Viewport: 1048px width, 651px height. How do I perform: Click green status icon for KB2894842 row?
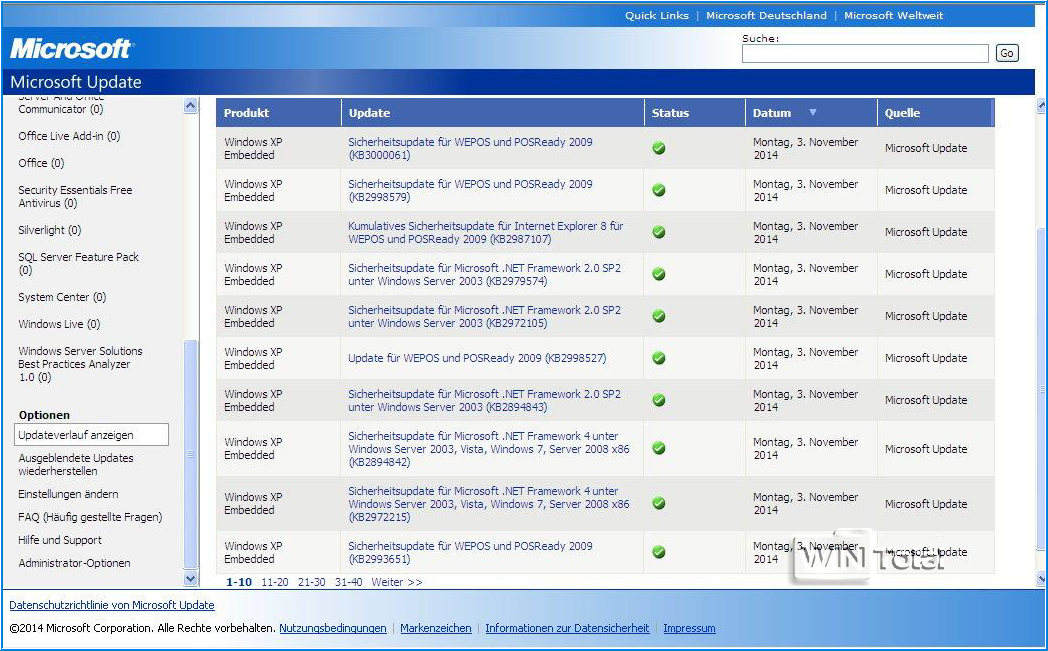[x=659, y=448]
